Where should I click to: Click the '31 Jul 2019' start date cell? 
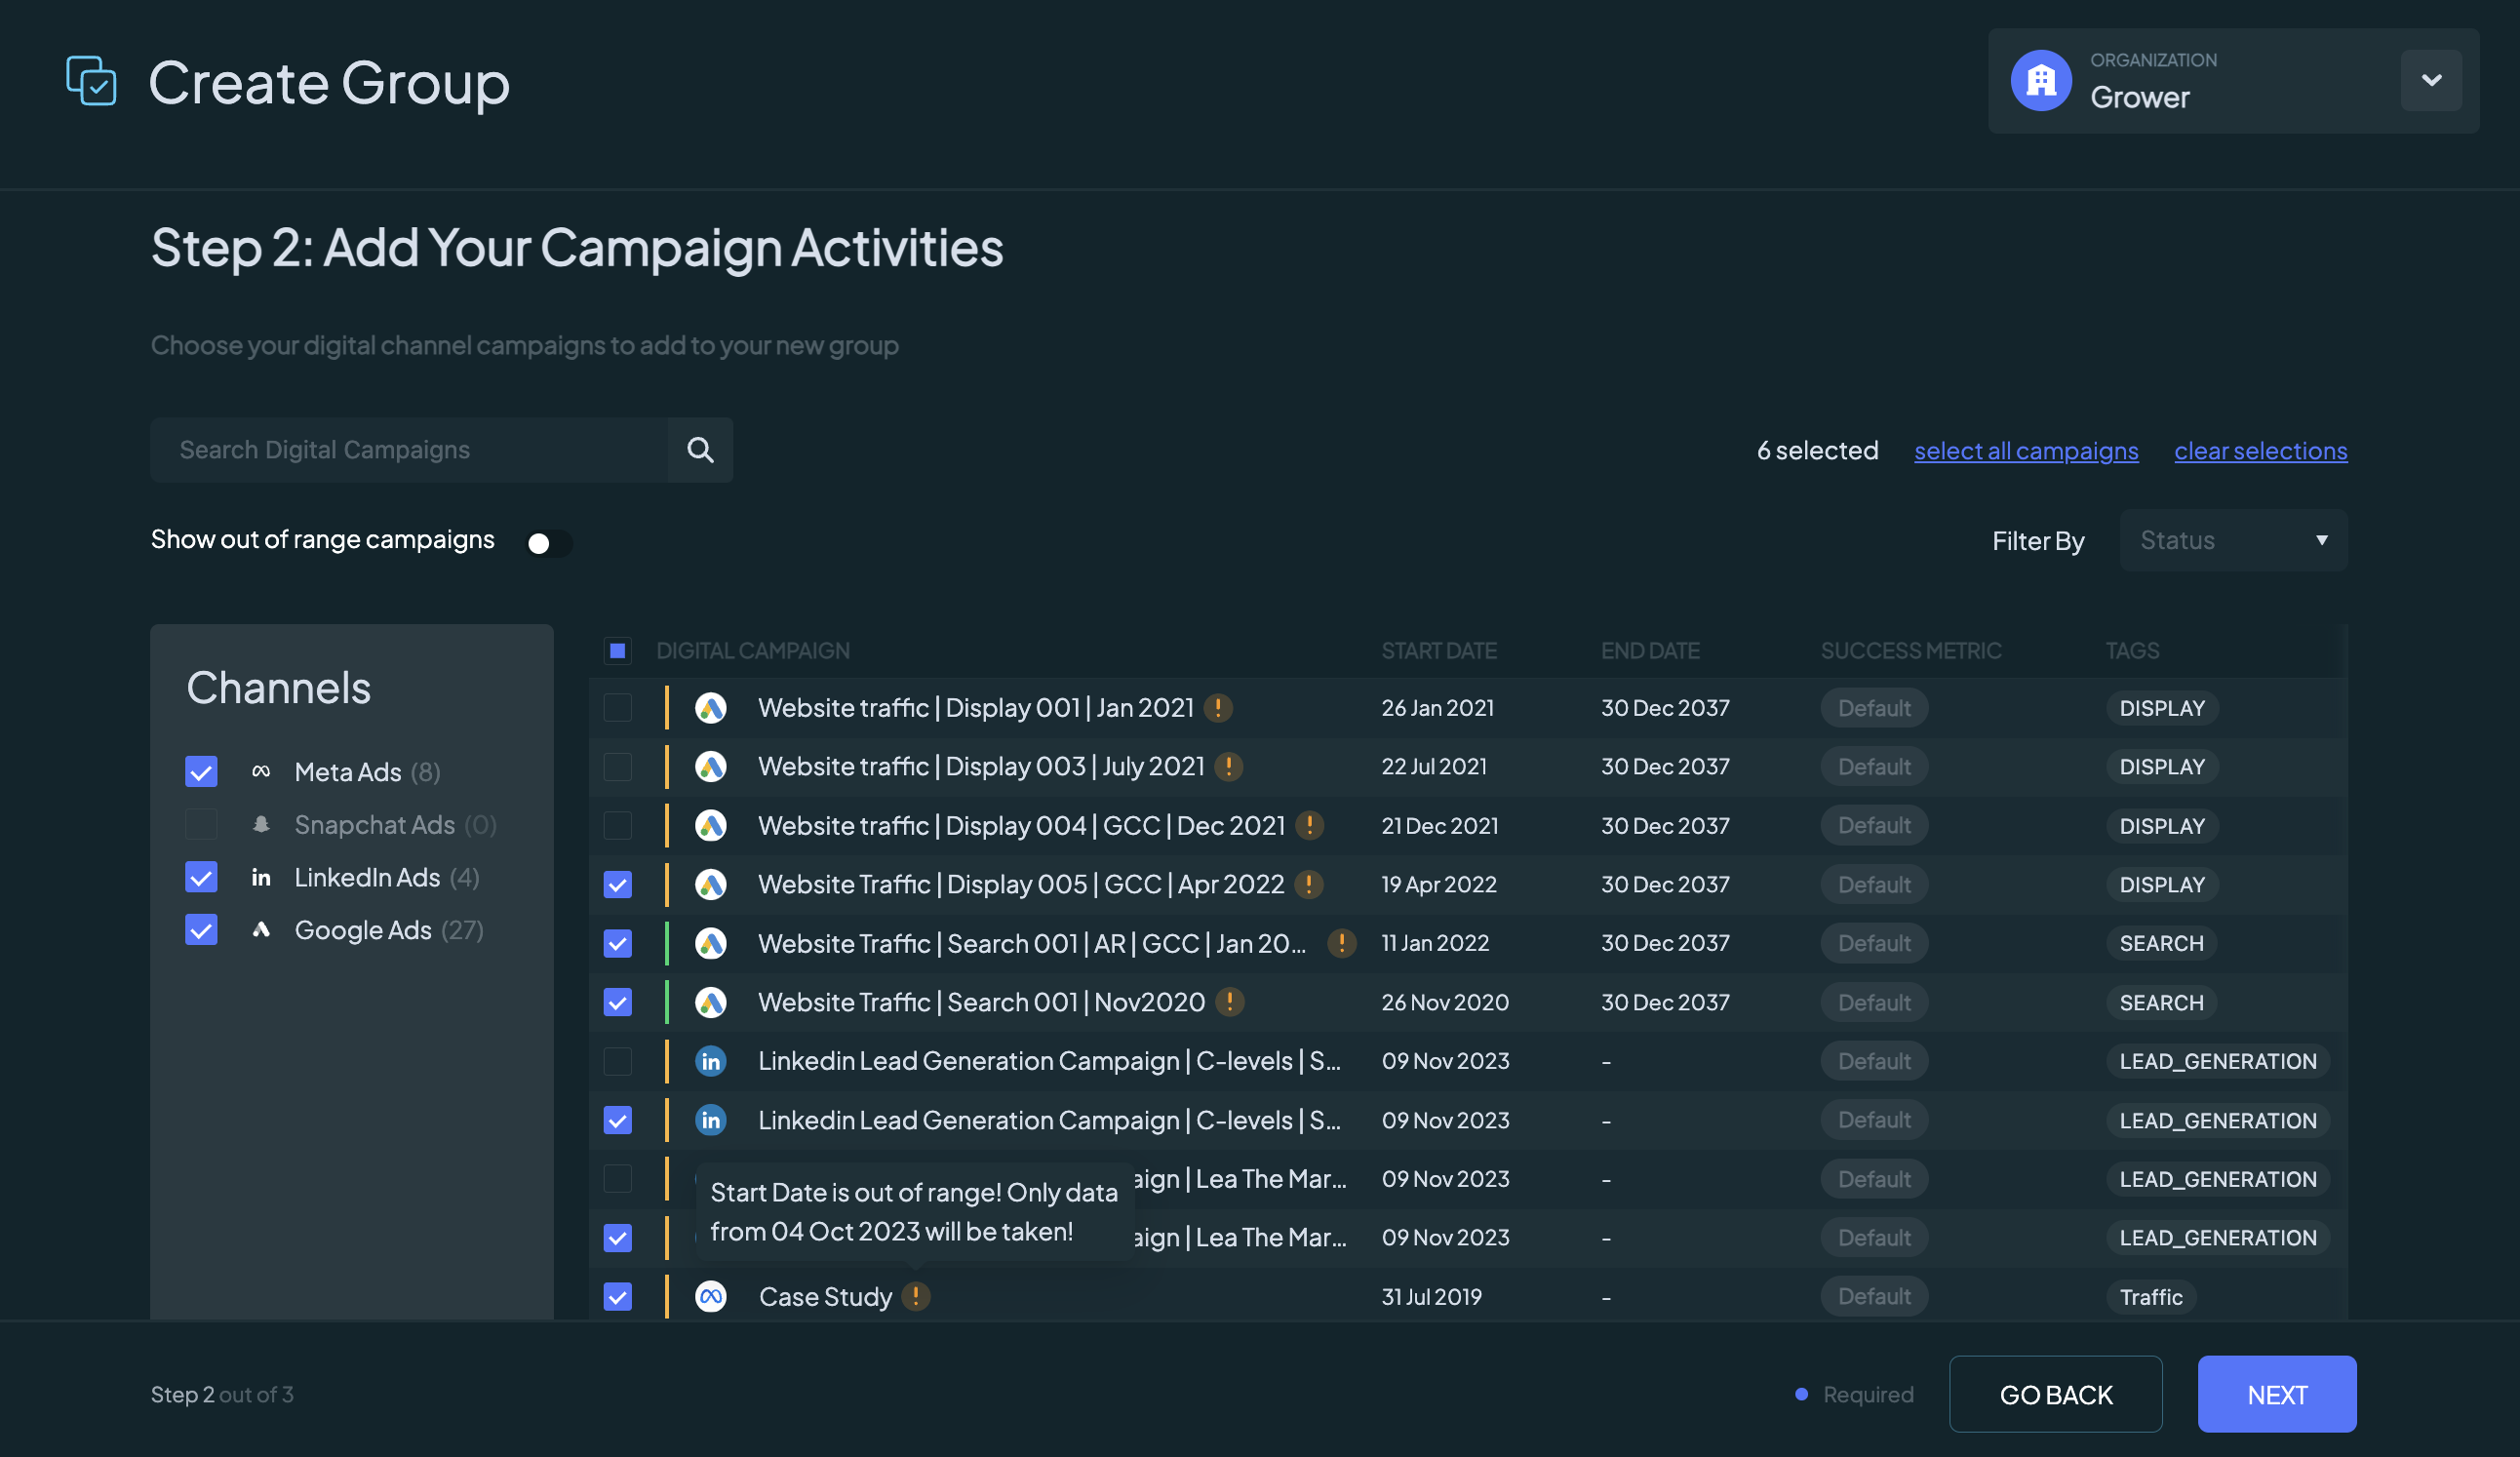1431,1297
